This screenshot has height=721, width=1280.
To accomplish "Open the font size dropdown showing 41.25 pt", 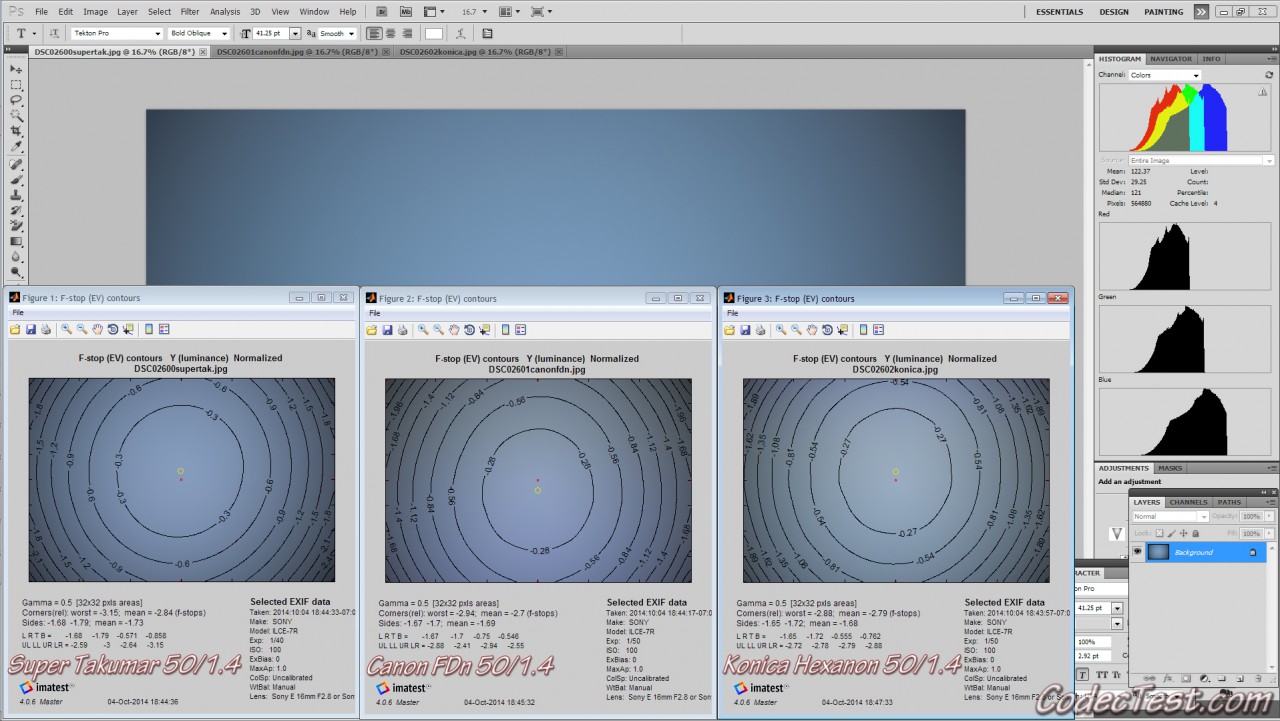I will coord(295,33).
